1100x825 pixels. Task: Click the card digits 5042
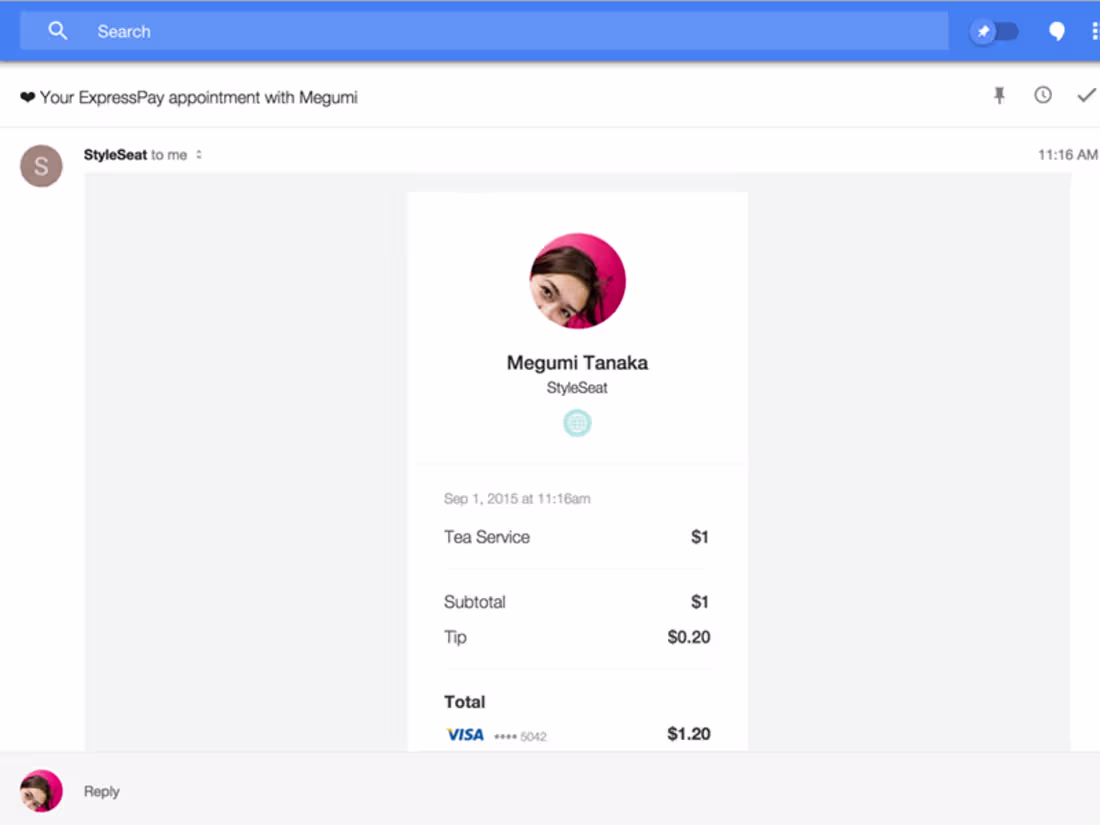[533, 737]
